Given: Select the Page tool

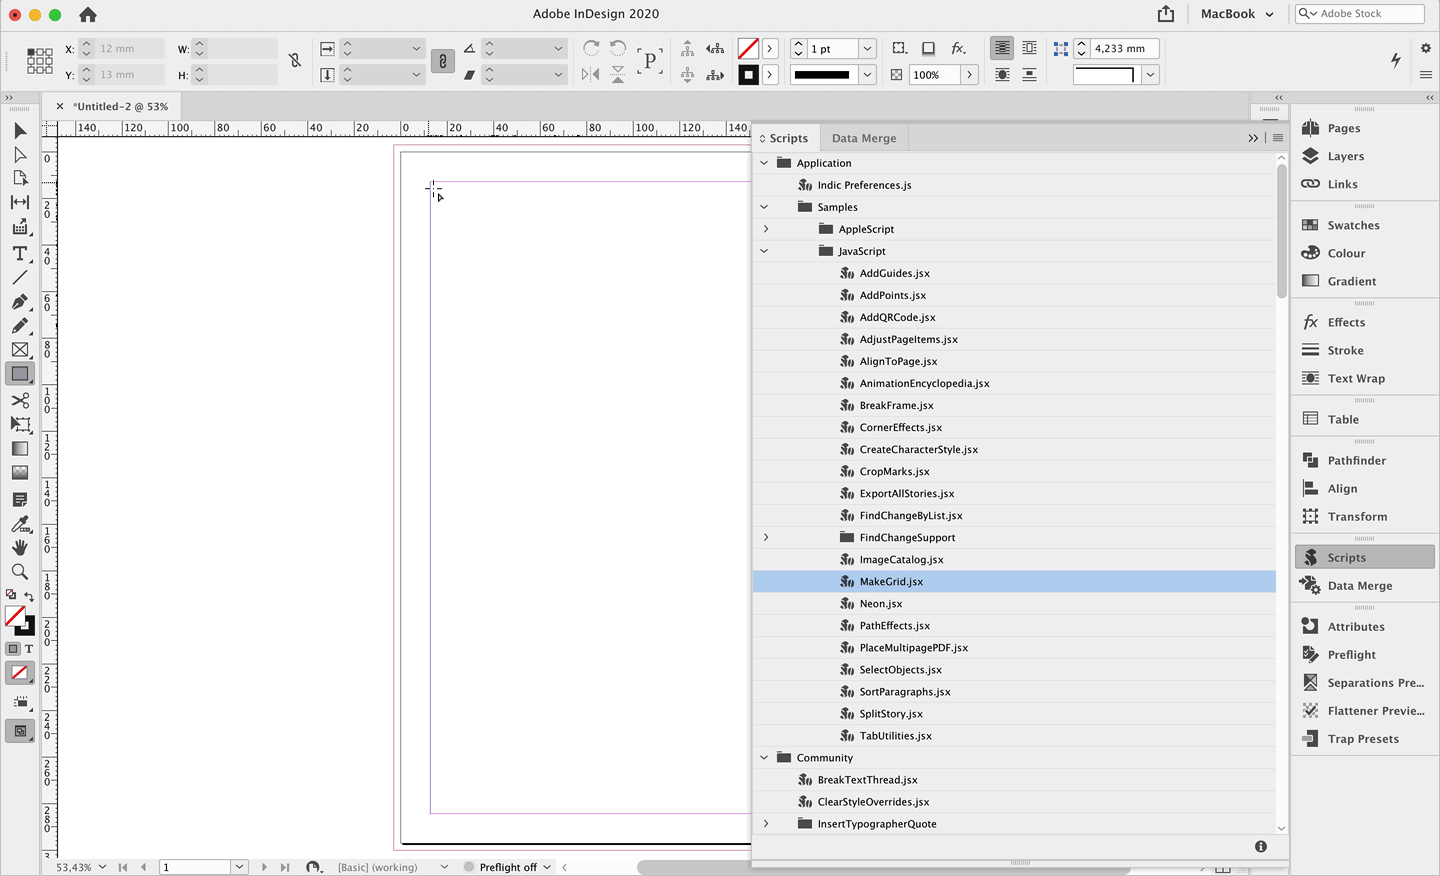Looking at the screenshot, I should [x=20, y=178].
